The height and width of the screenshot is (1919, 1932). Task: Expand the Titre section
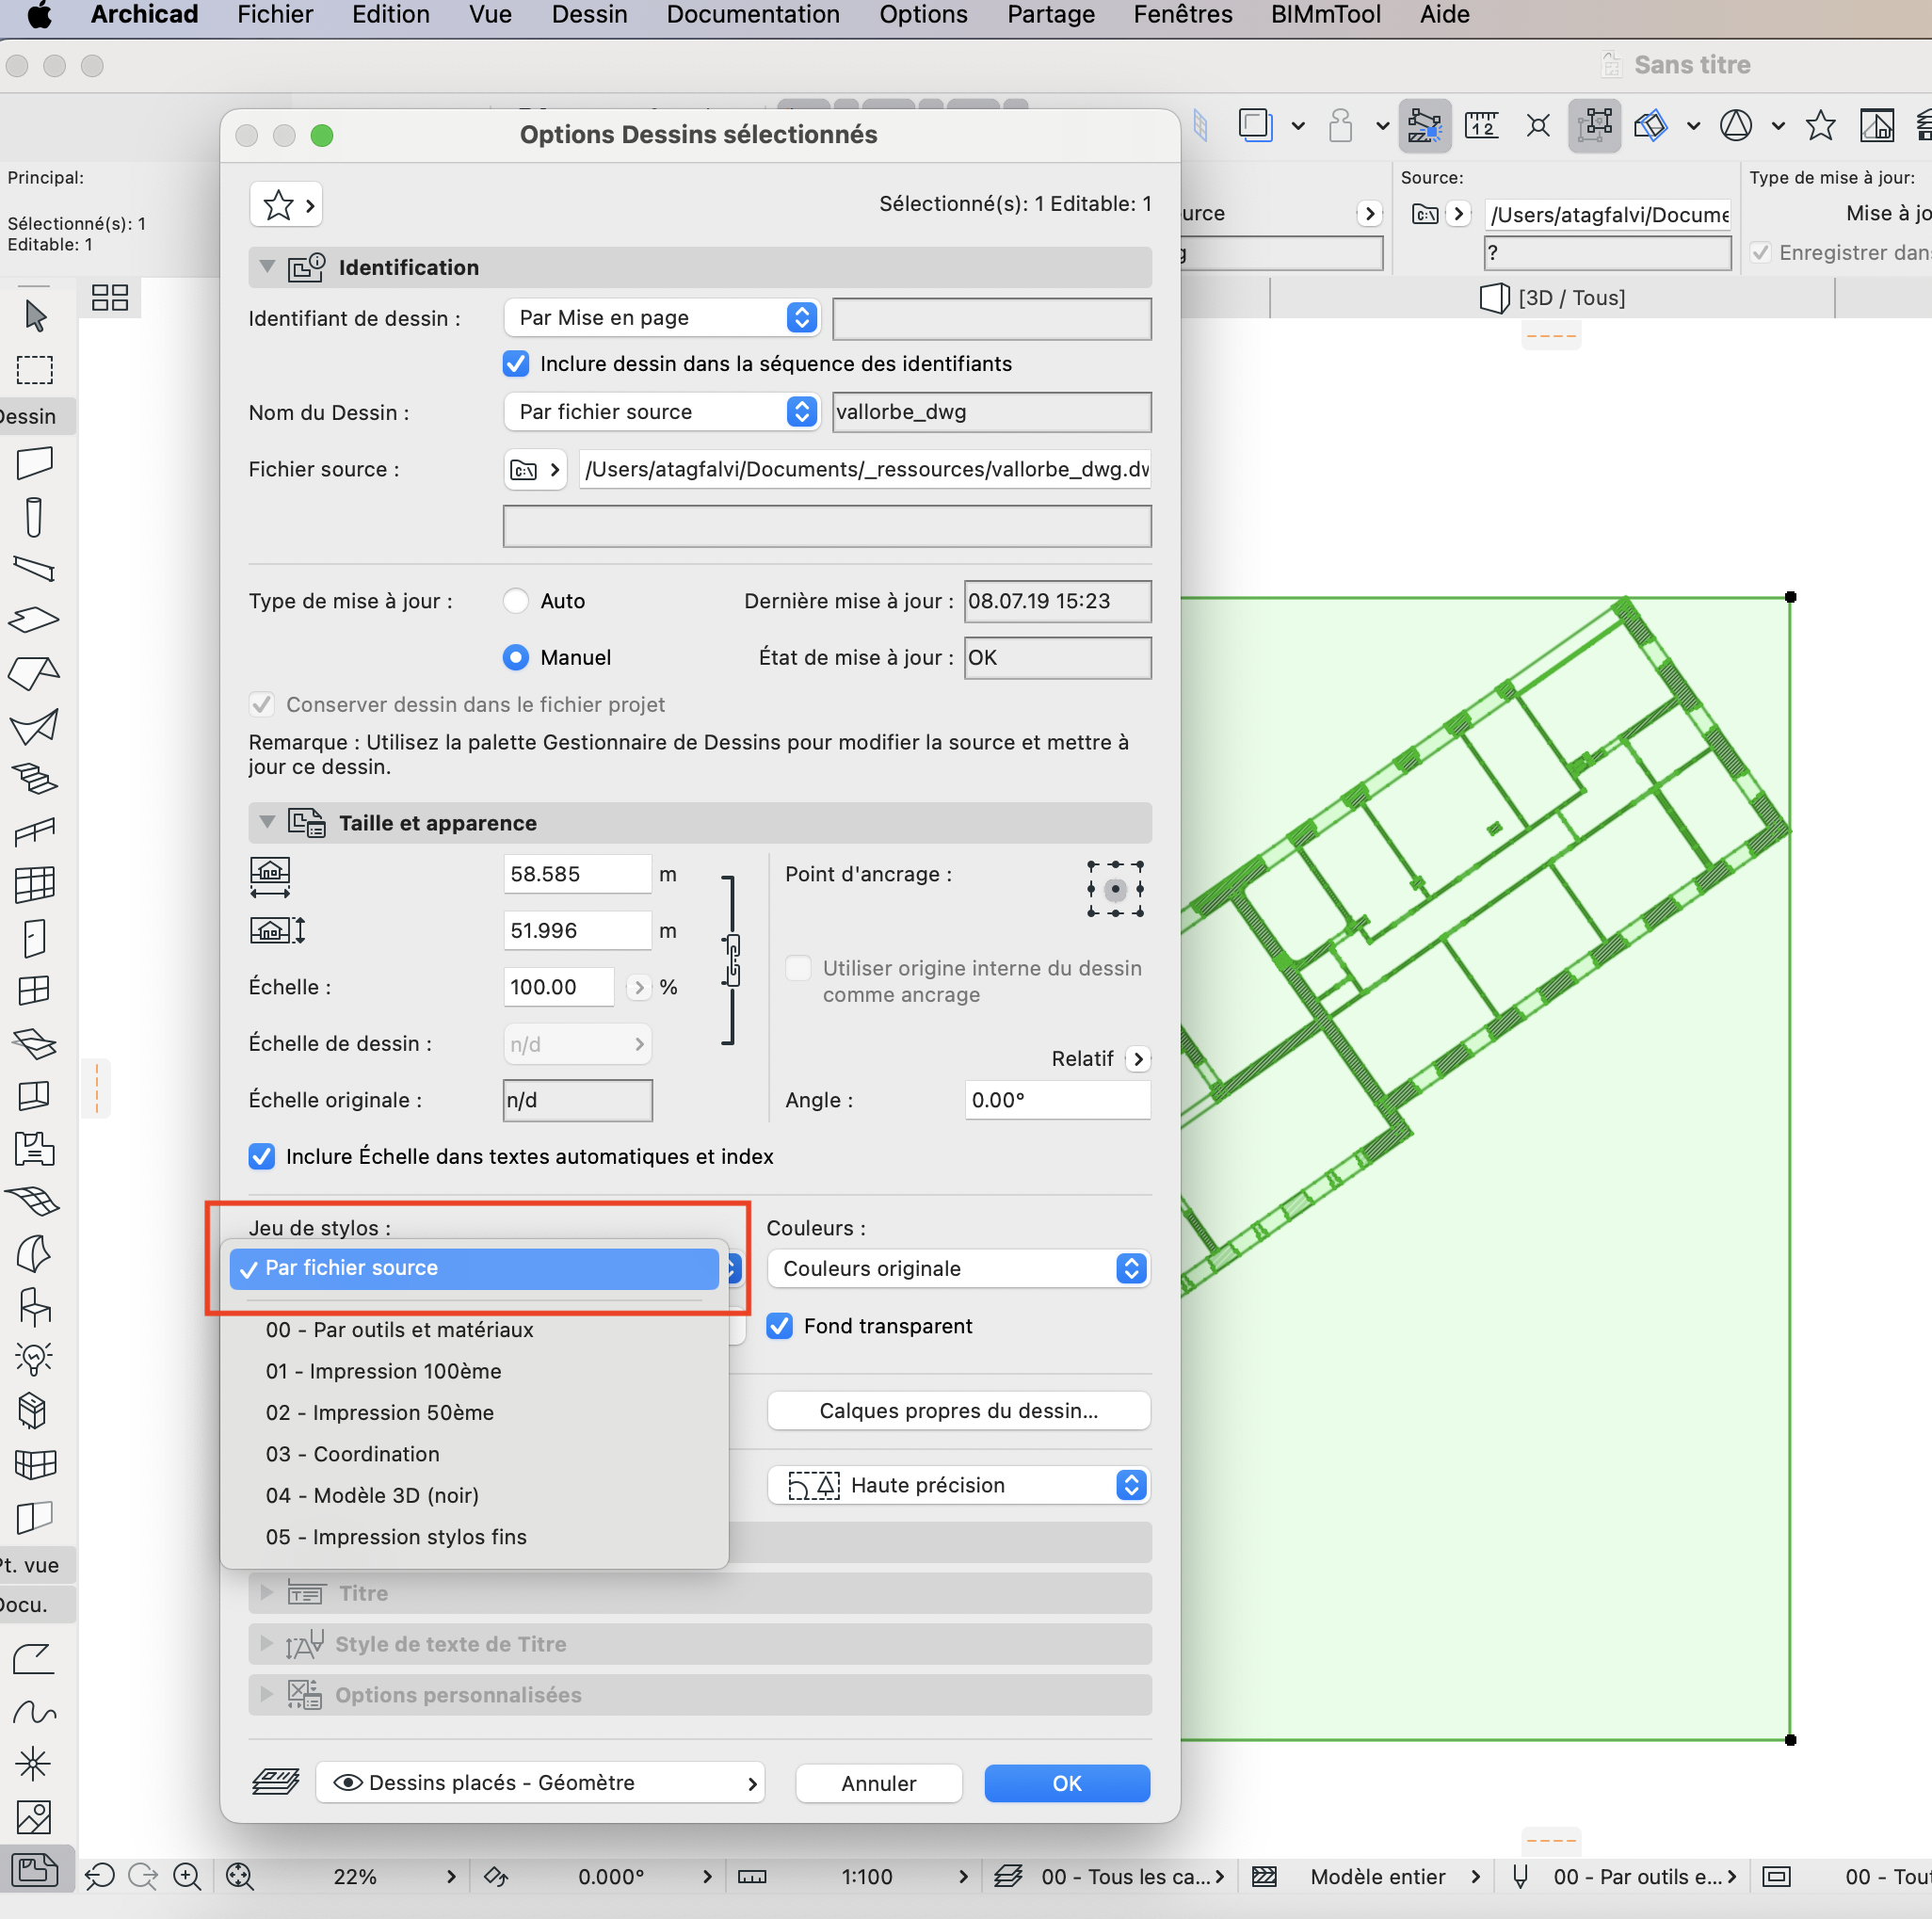coord(266,1592)
